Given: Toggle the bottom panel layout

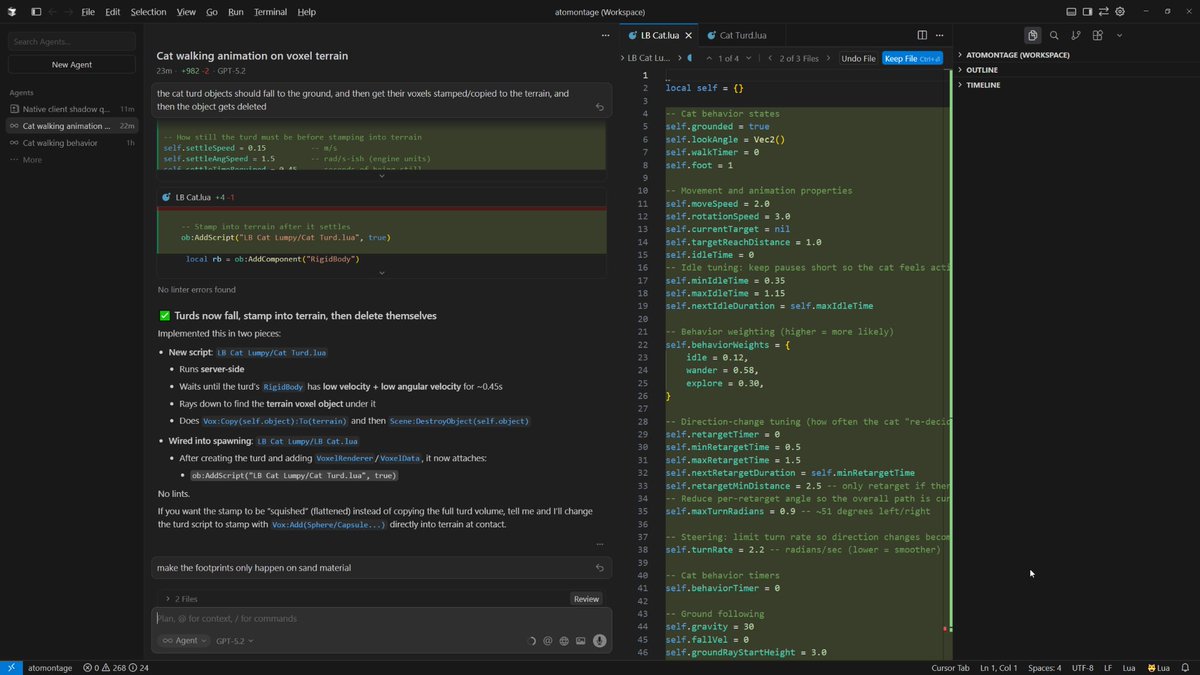Looking at the screenshot, I should (x=1071, y=12).
